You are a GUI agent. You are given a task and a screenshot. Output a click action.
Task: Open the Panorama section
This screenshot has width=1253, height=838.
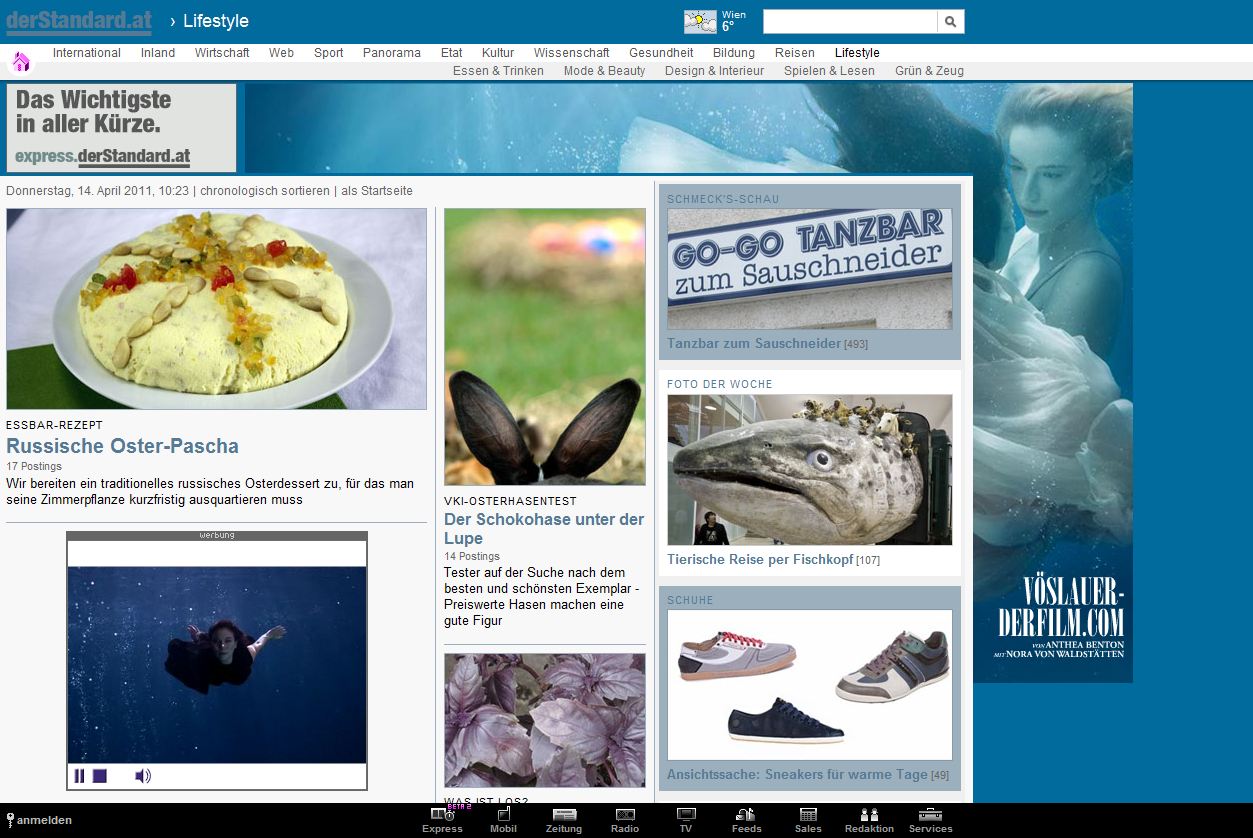(x=392, y=53)
